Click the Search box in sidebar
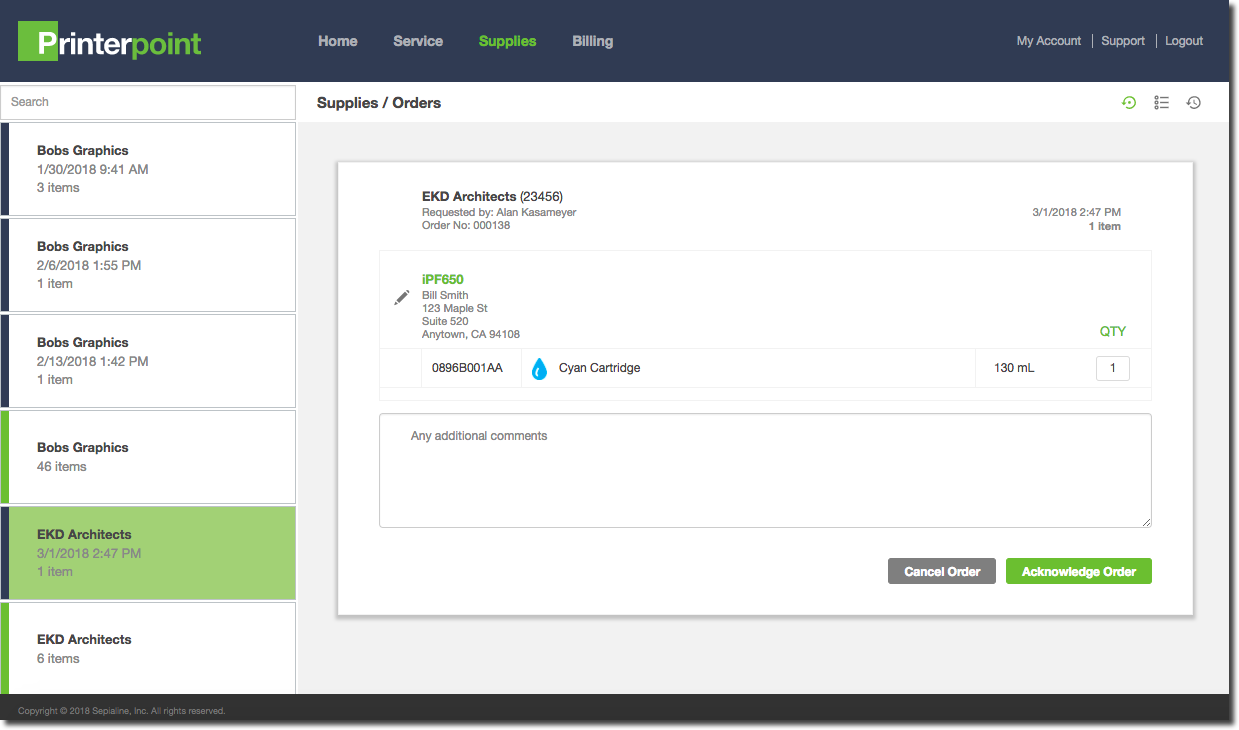Viewport: 1239px width, 730px height. [x=148, y=102]
